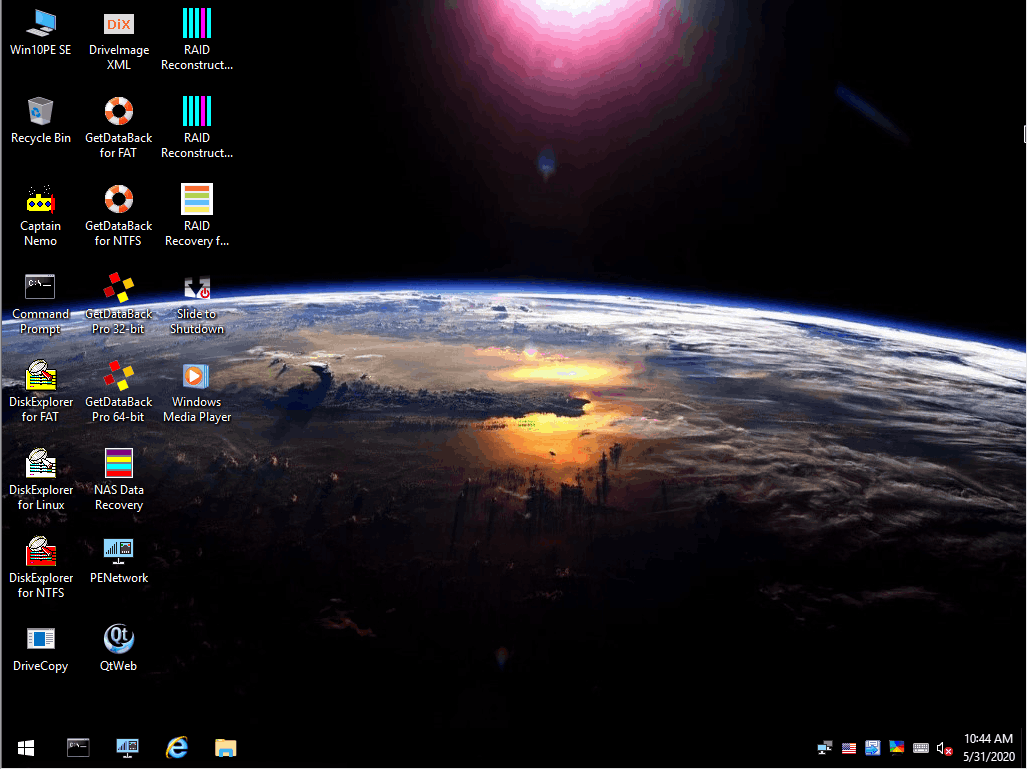Select the RAID Recovery desktop icon
Screen dimensions: 1028x770
[x=197, y=199]
